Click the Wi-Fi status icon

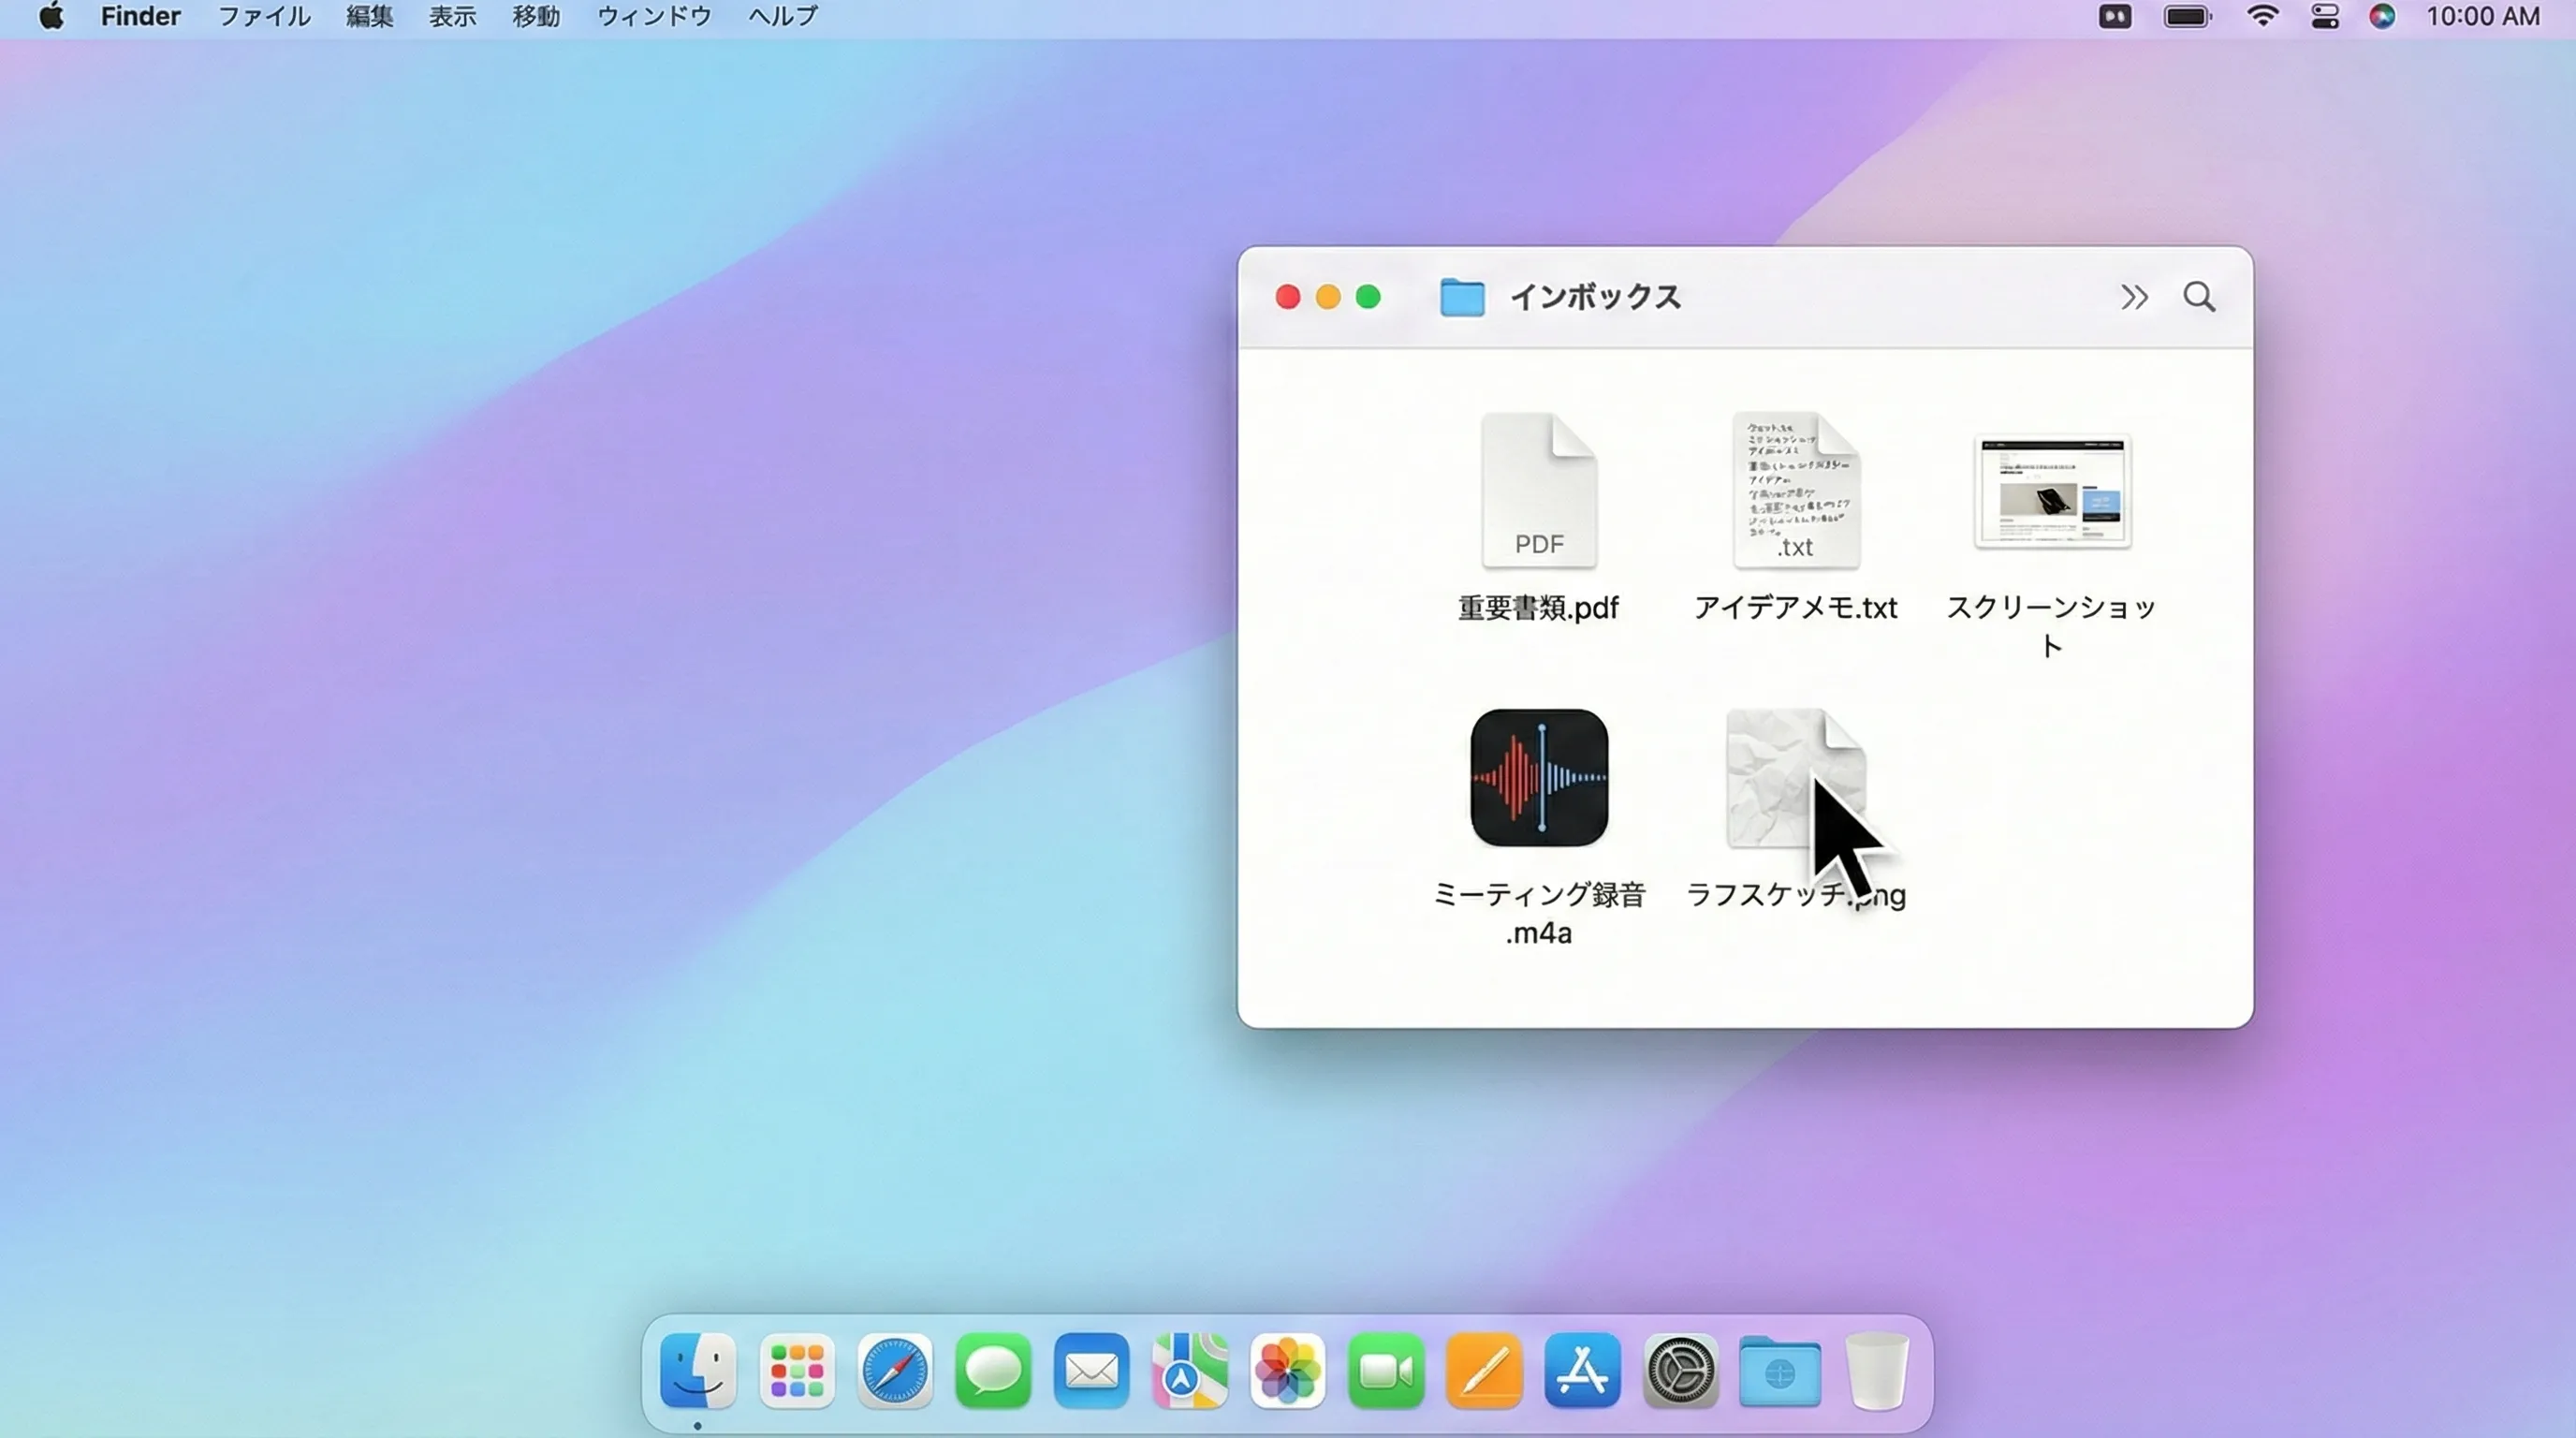tap(2263, 16)
